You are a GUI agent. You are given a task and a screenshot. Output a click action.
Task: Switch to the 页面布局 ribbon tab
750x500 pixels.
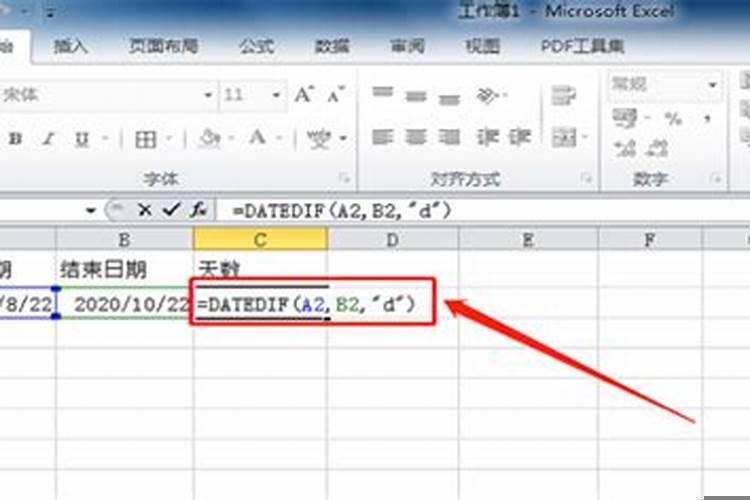coord(164,46)
